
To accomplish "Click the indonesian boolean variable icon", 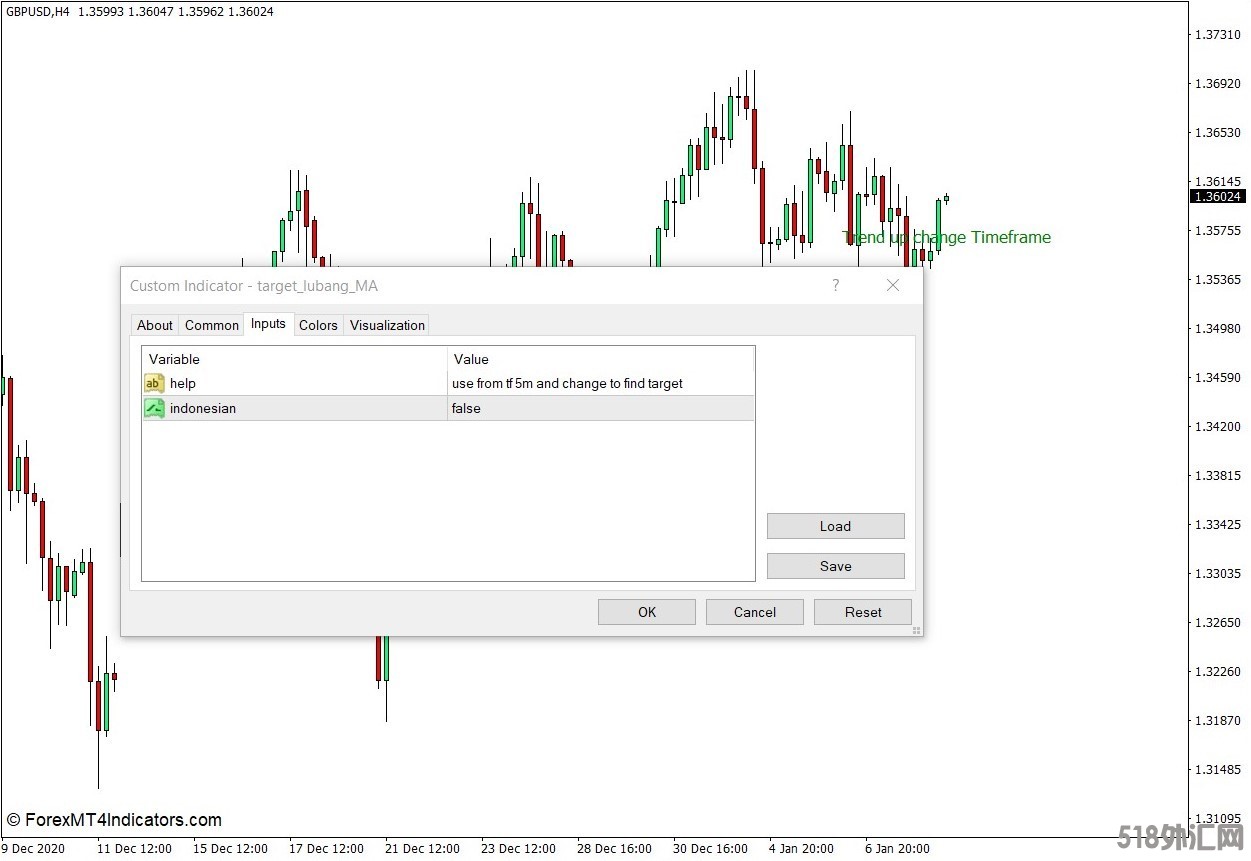I will pyautogui.click(x=154, y=408).
